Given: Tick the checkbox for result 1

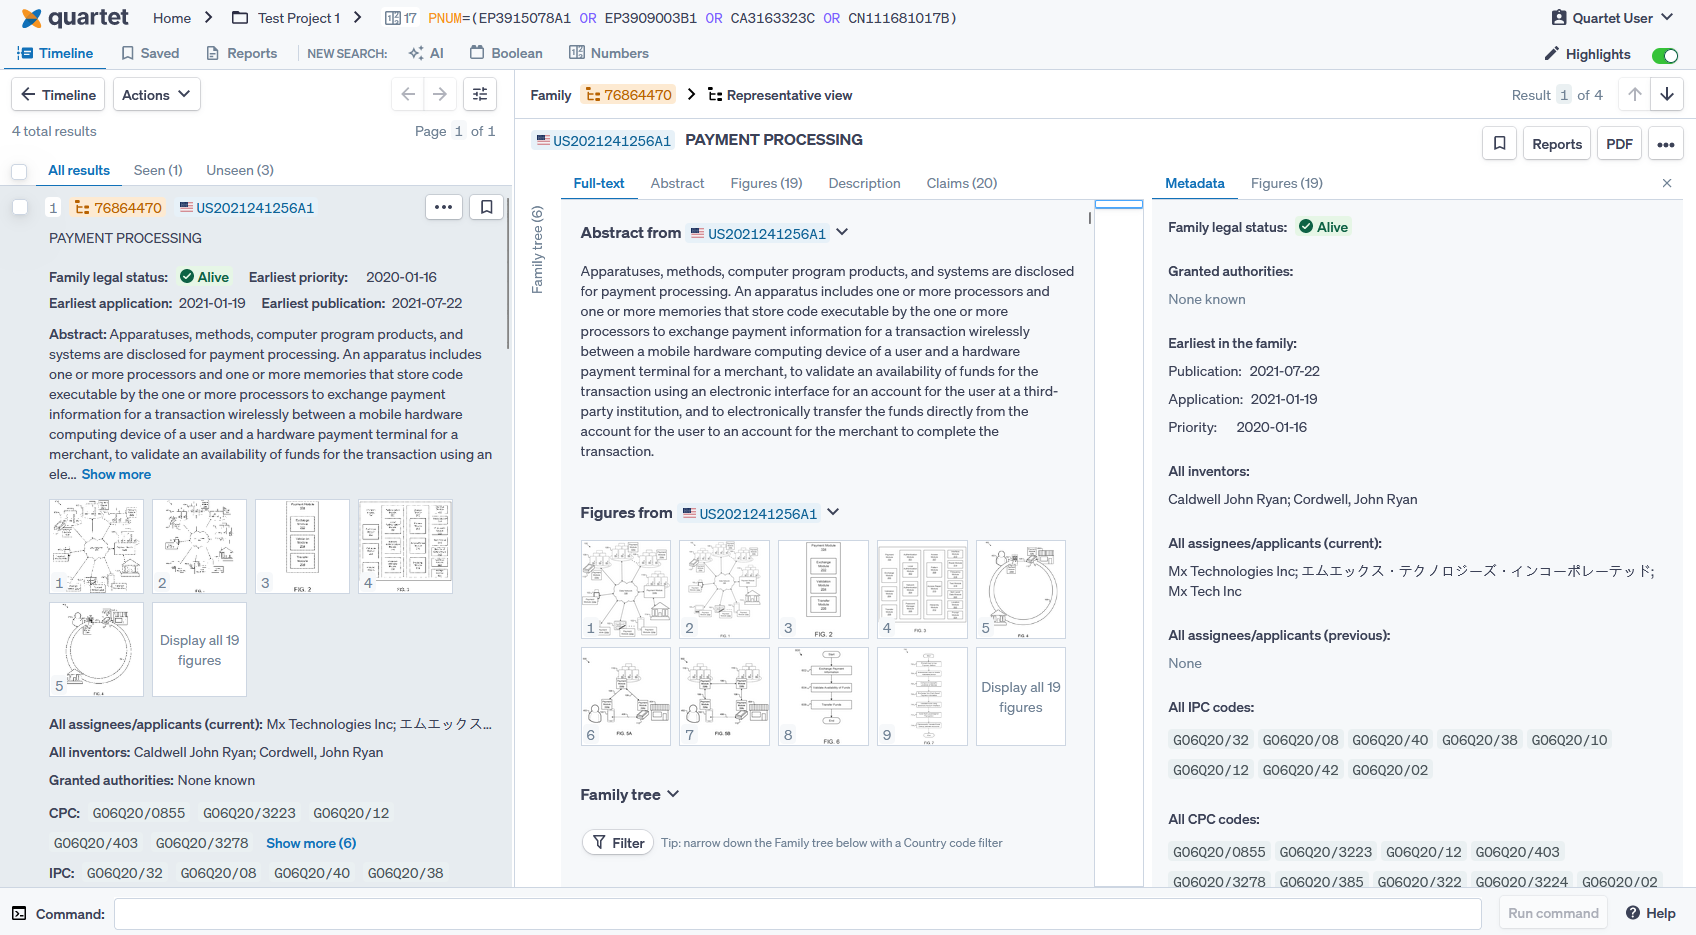Looking at the screenshot, I should coord(19,207).
